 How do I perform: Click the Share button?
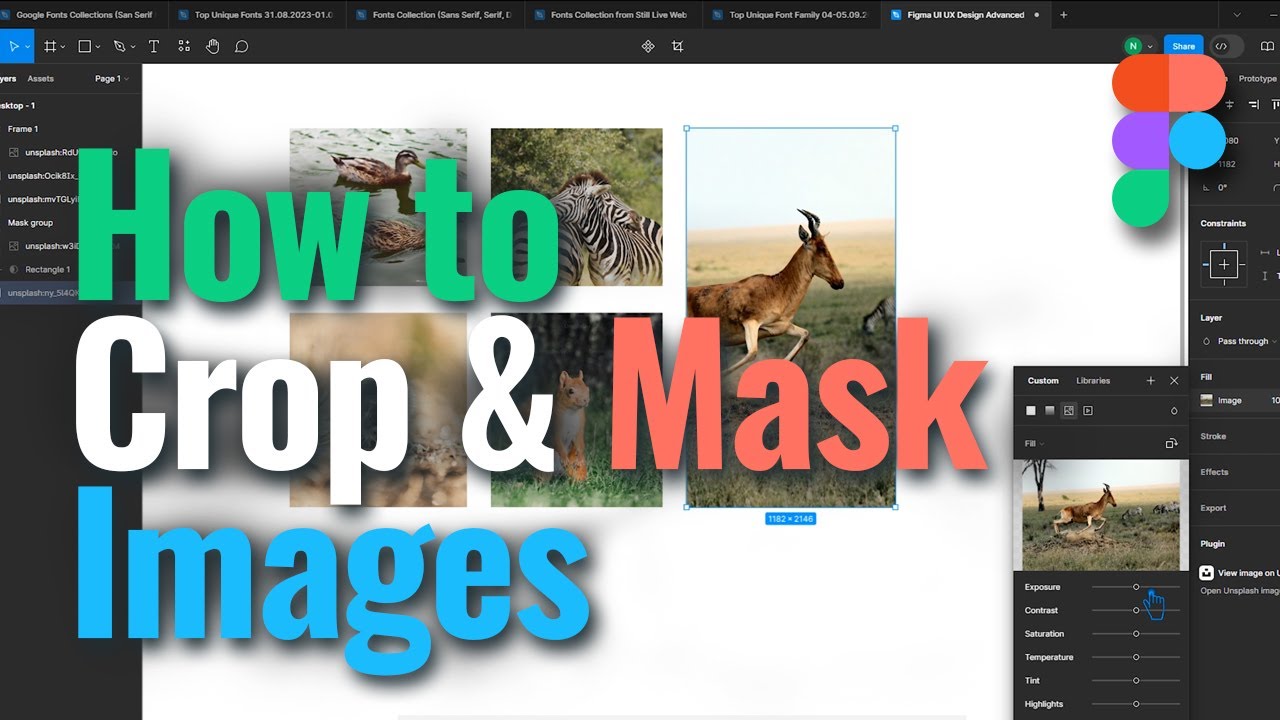pyautogui.click(x=1183, y=46)
